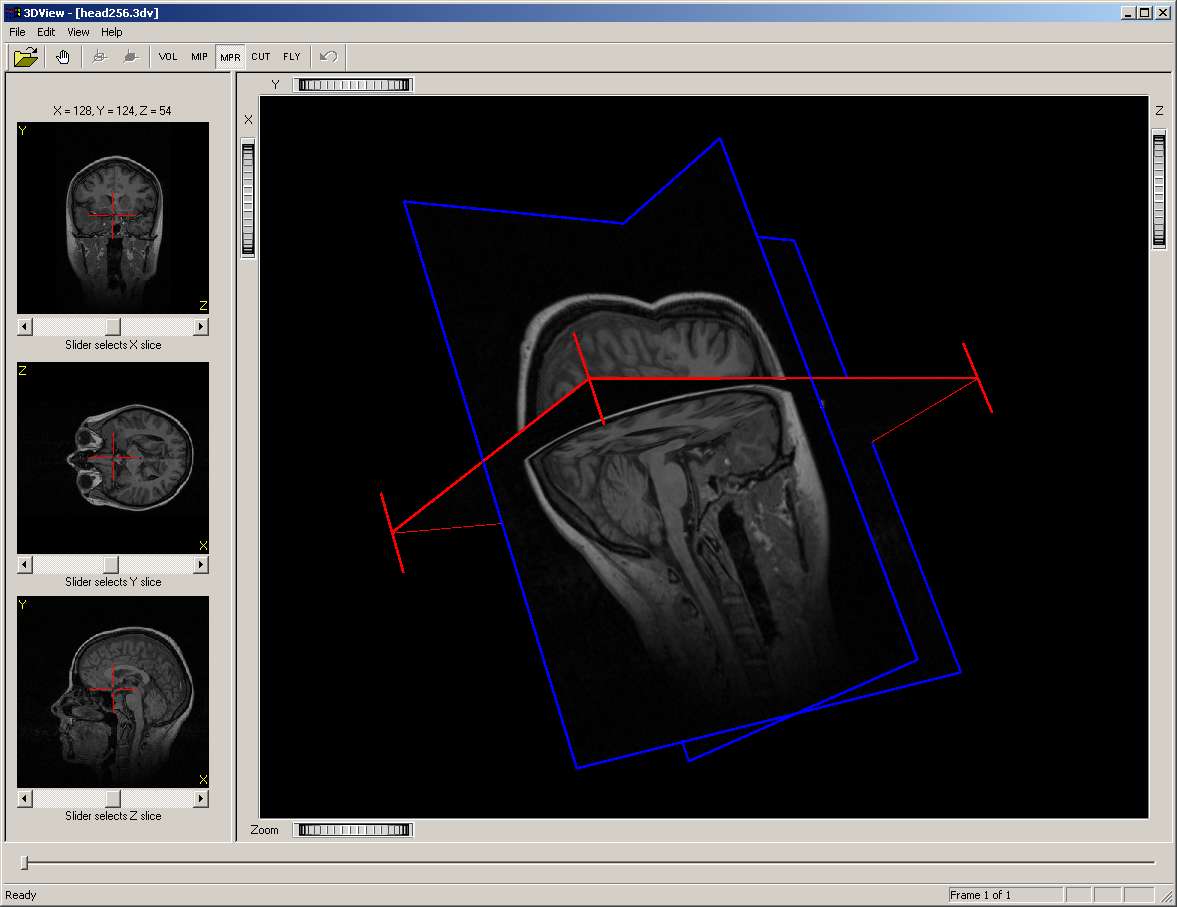Activate the CUT mode button
The image size is (1177, 907).
pos(261,57)
